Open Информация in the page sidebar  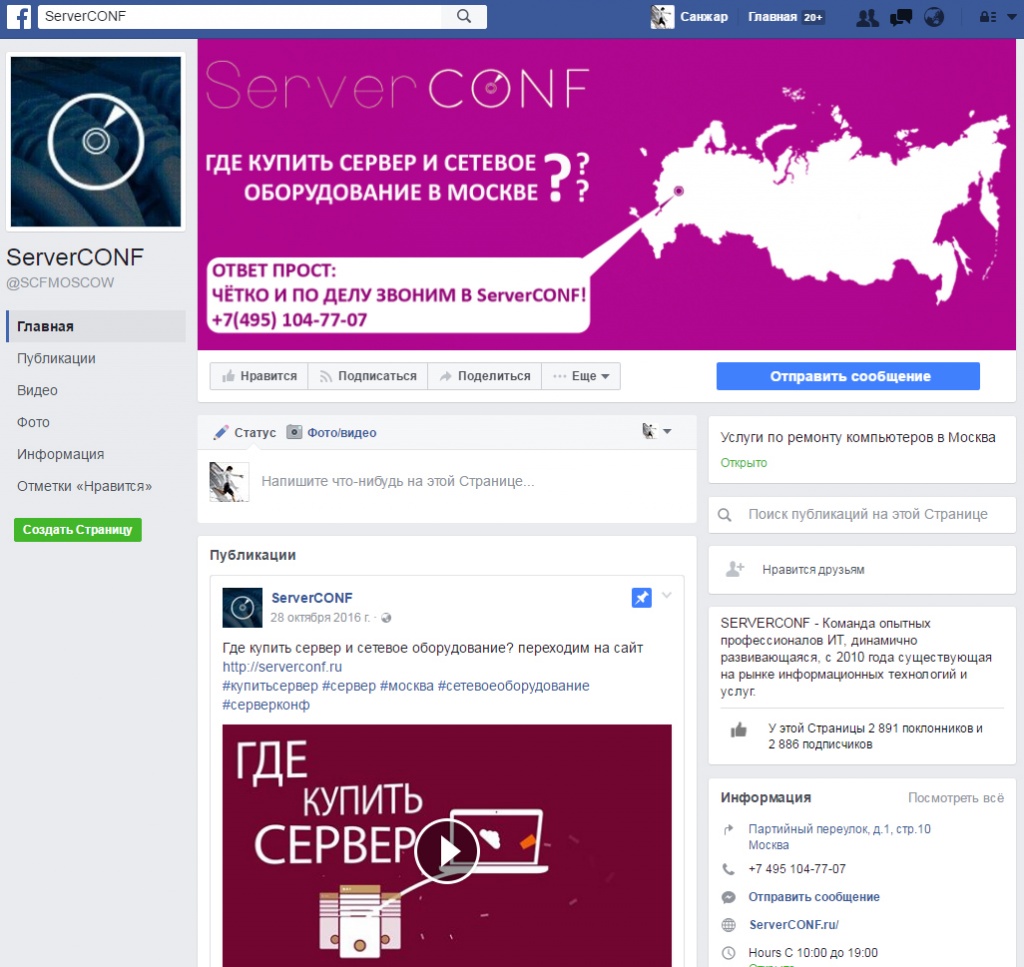tap(61, 454)
